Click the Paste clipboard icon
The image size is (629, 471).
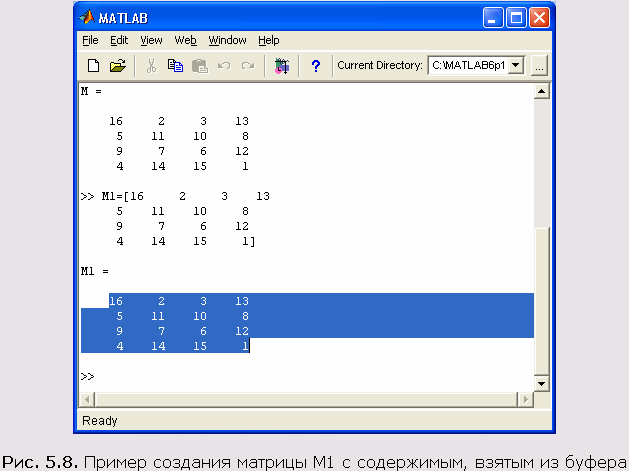[x=200, y=66]
